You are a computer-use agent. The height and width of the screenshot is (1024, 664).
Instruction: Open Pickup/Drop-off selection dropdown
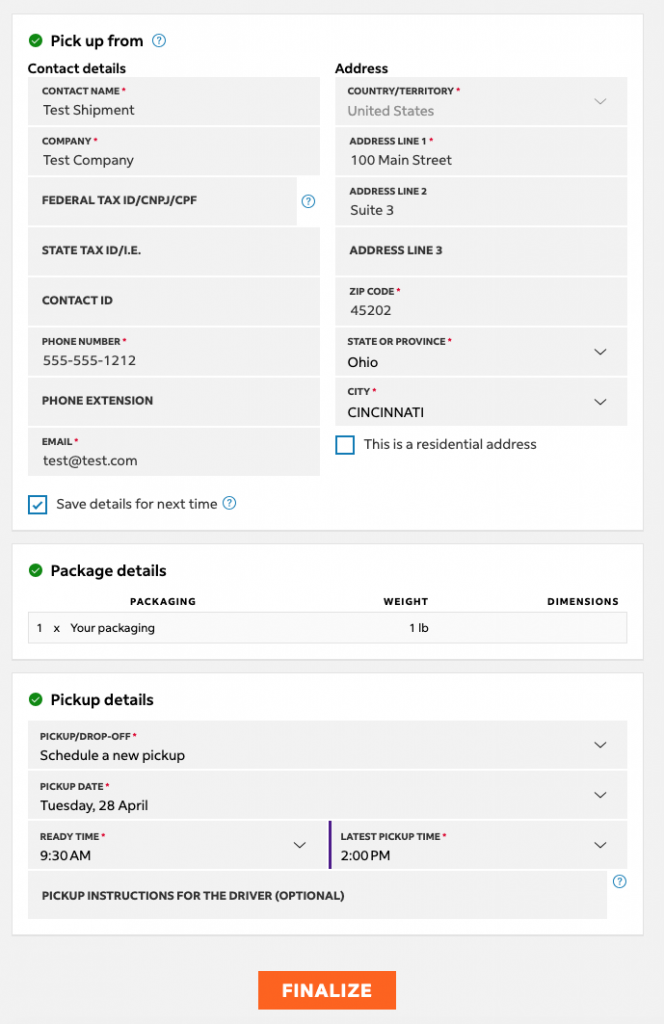[x=599, y=745]
